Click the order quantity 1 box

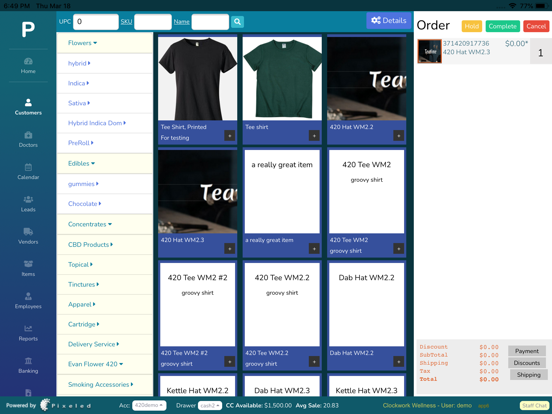(541, 52)
